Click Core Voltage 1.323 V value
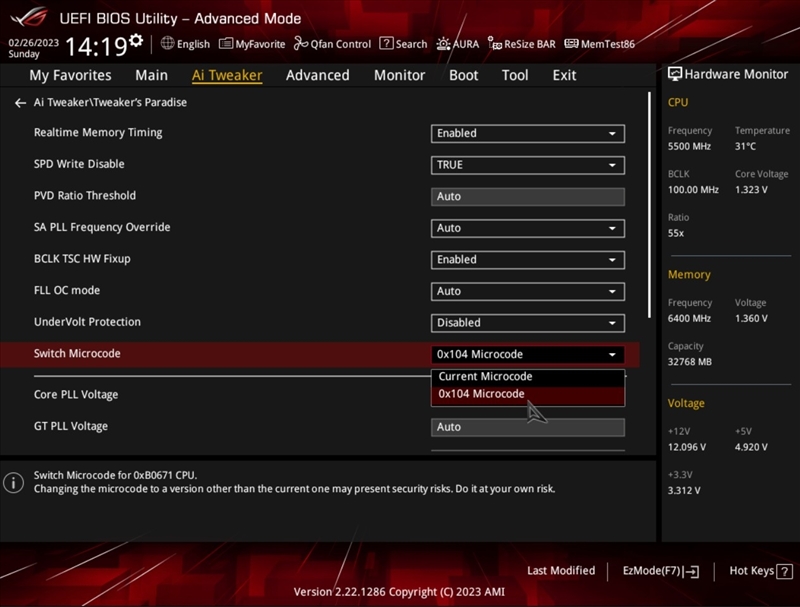The image size is (800, 607). pos(751,190)
